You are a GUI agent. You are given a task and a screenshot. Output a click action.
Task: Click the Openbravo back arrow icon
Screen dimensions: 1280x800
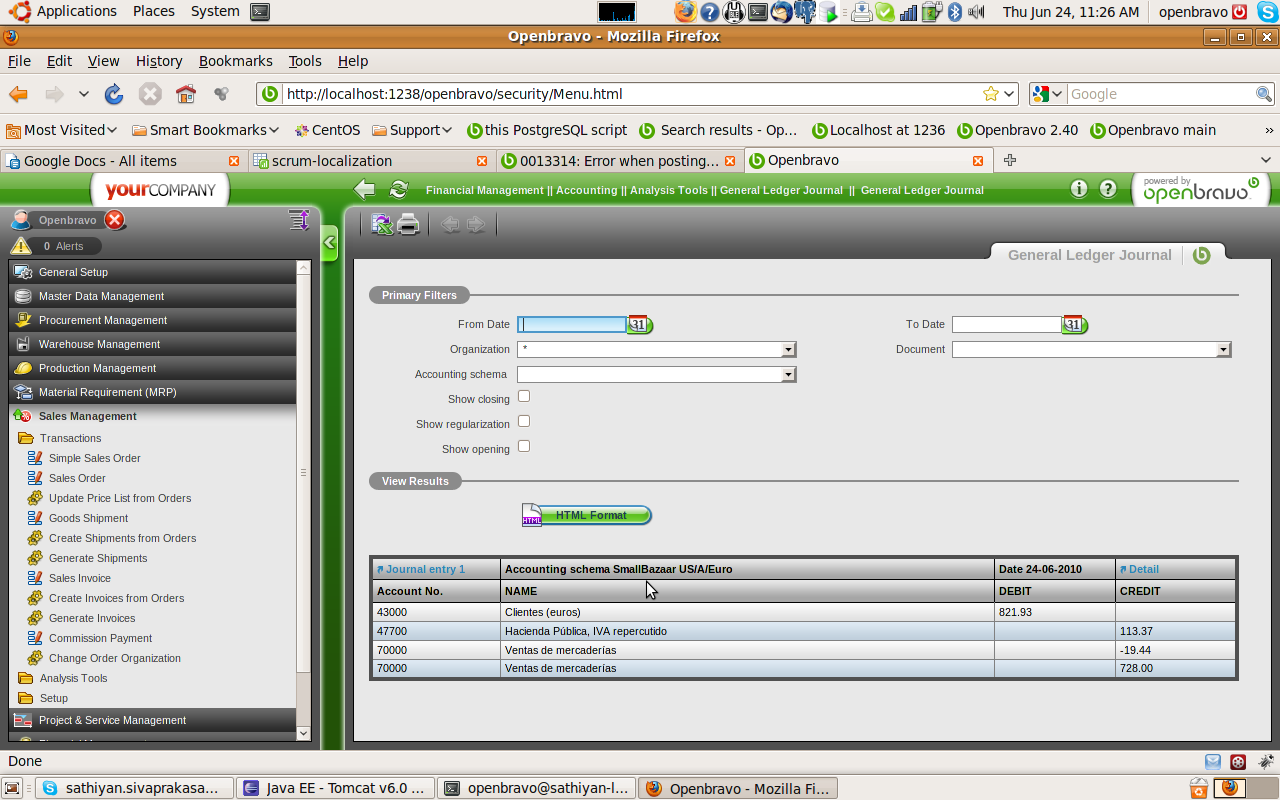point(365,190)
